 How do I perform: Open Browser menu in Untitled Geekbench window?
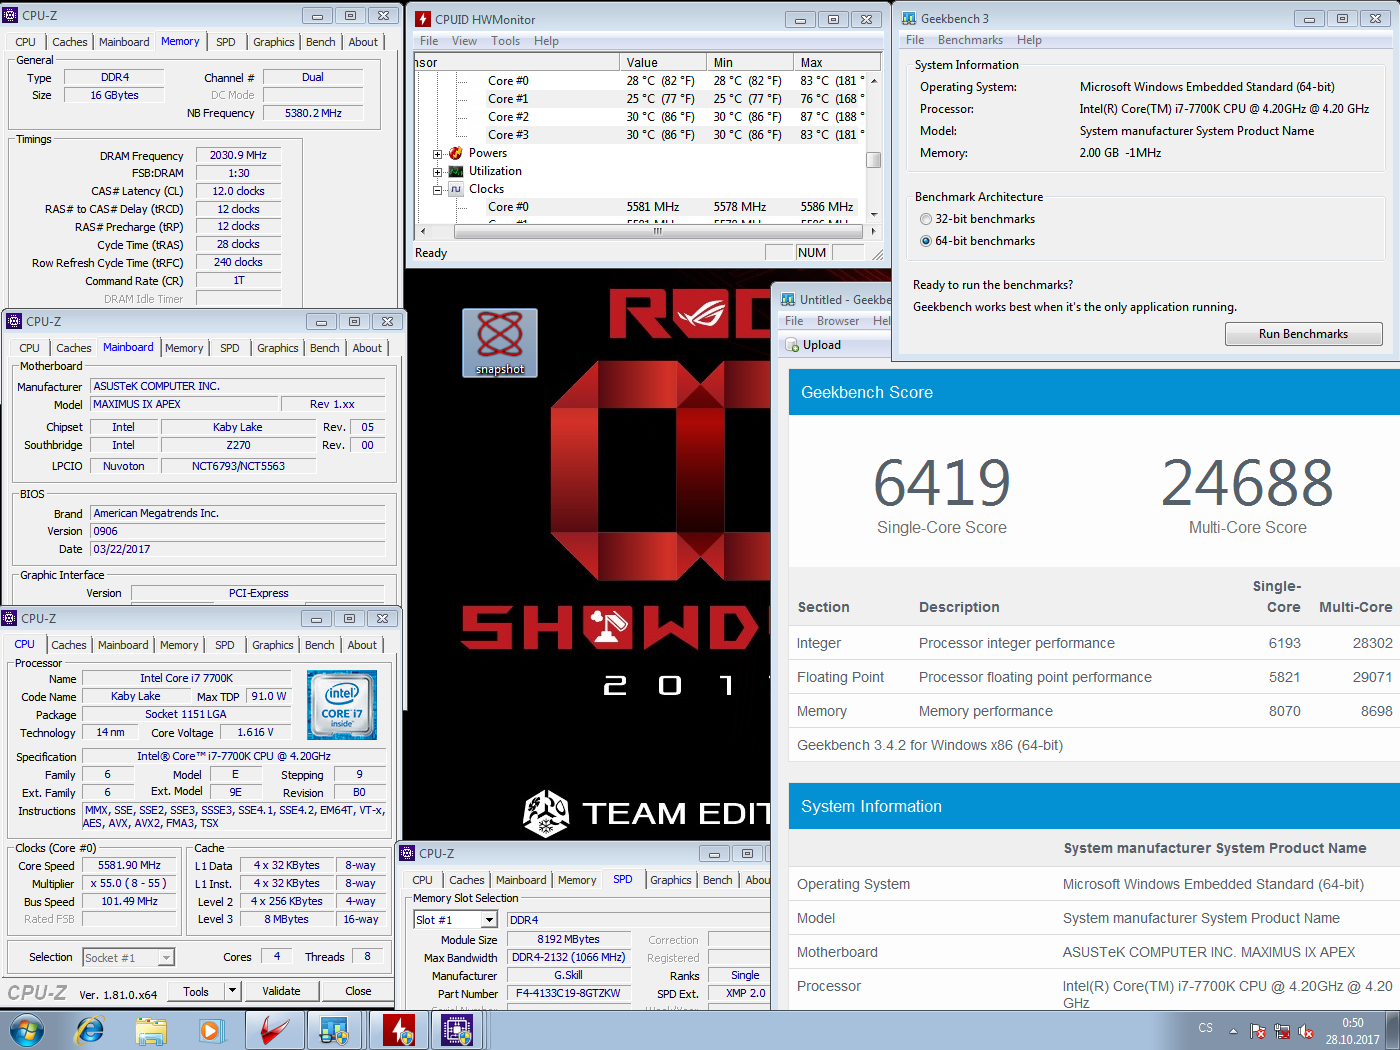tap(838, 321)
